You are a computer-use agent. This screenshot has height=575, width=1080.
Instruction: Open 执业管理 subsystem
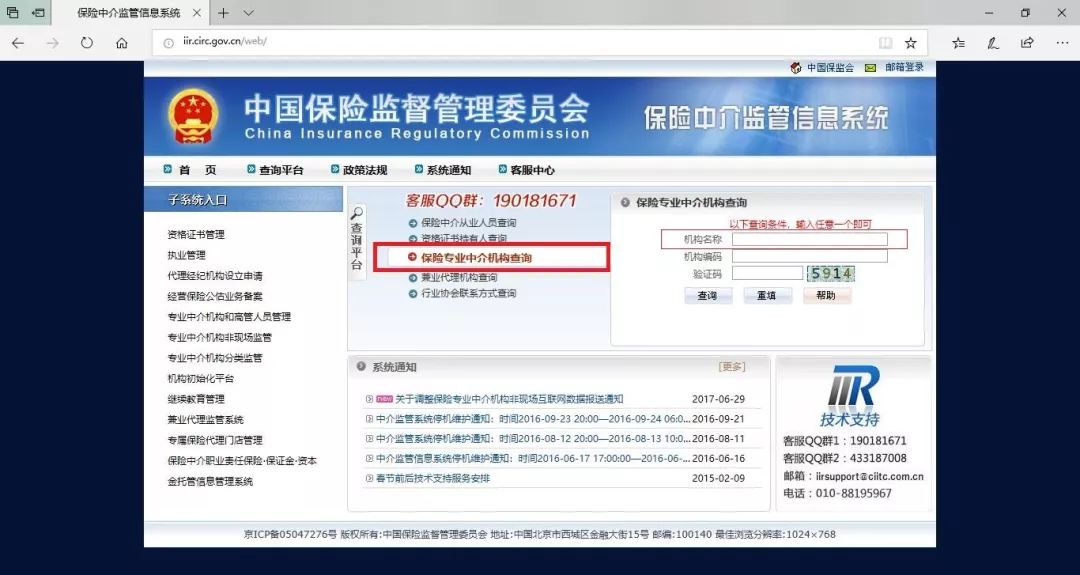[x=186, y=255]
